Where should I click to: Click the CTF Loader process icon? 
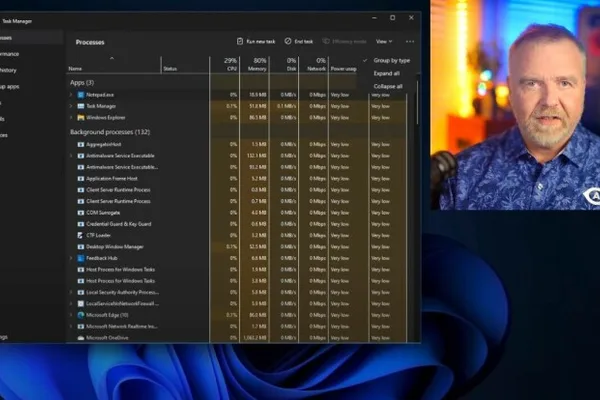click(81, 235)
